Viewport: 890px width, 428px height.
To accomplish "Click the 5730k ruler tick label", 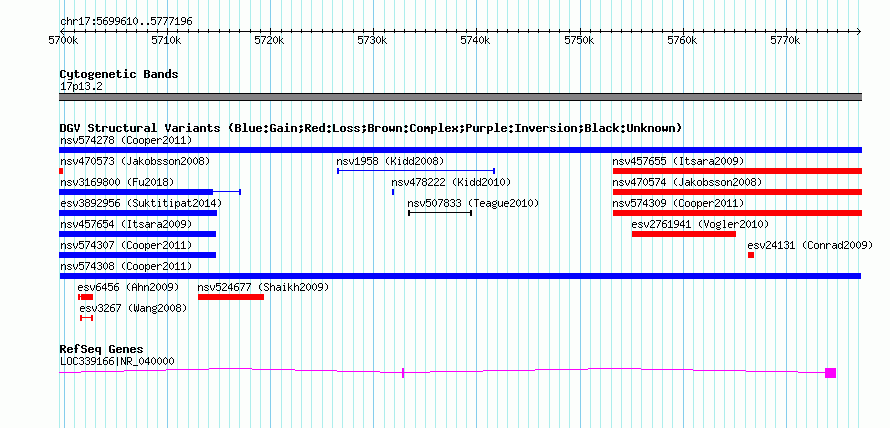I will (x=373, y=41).
